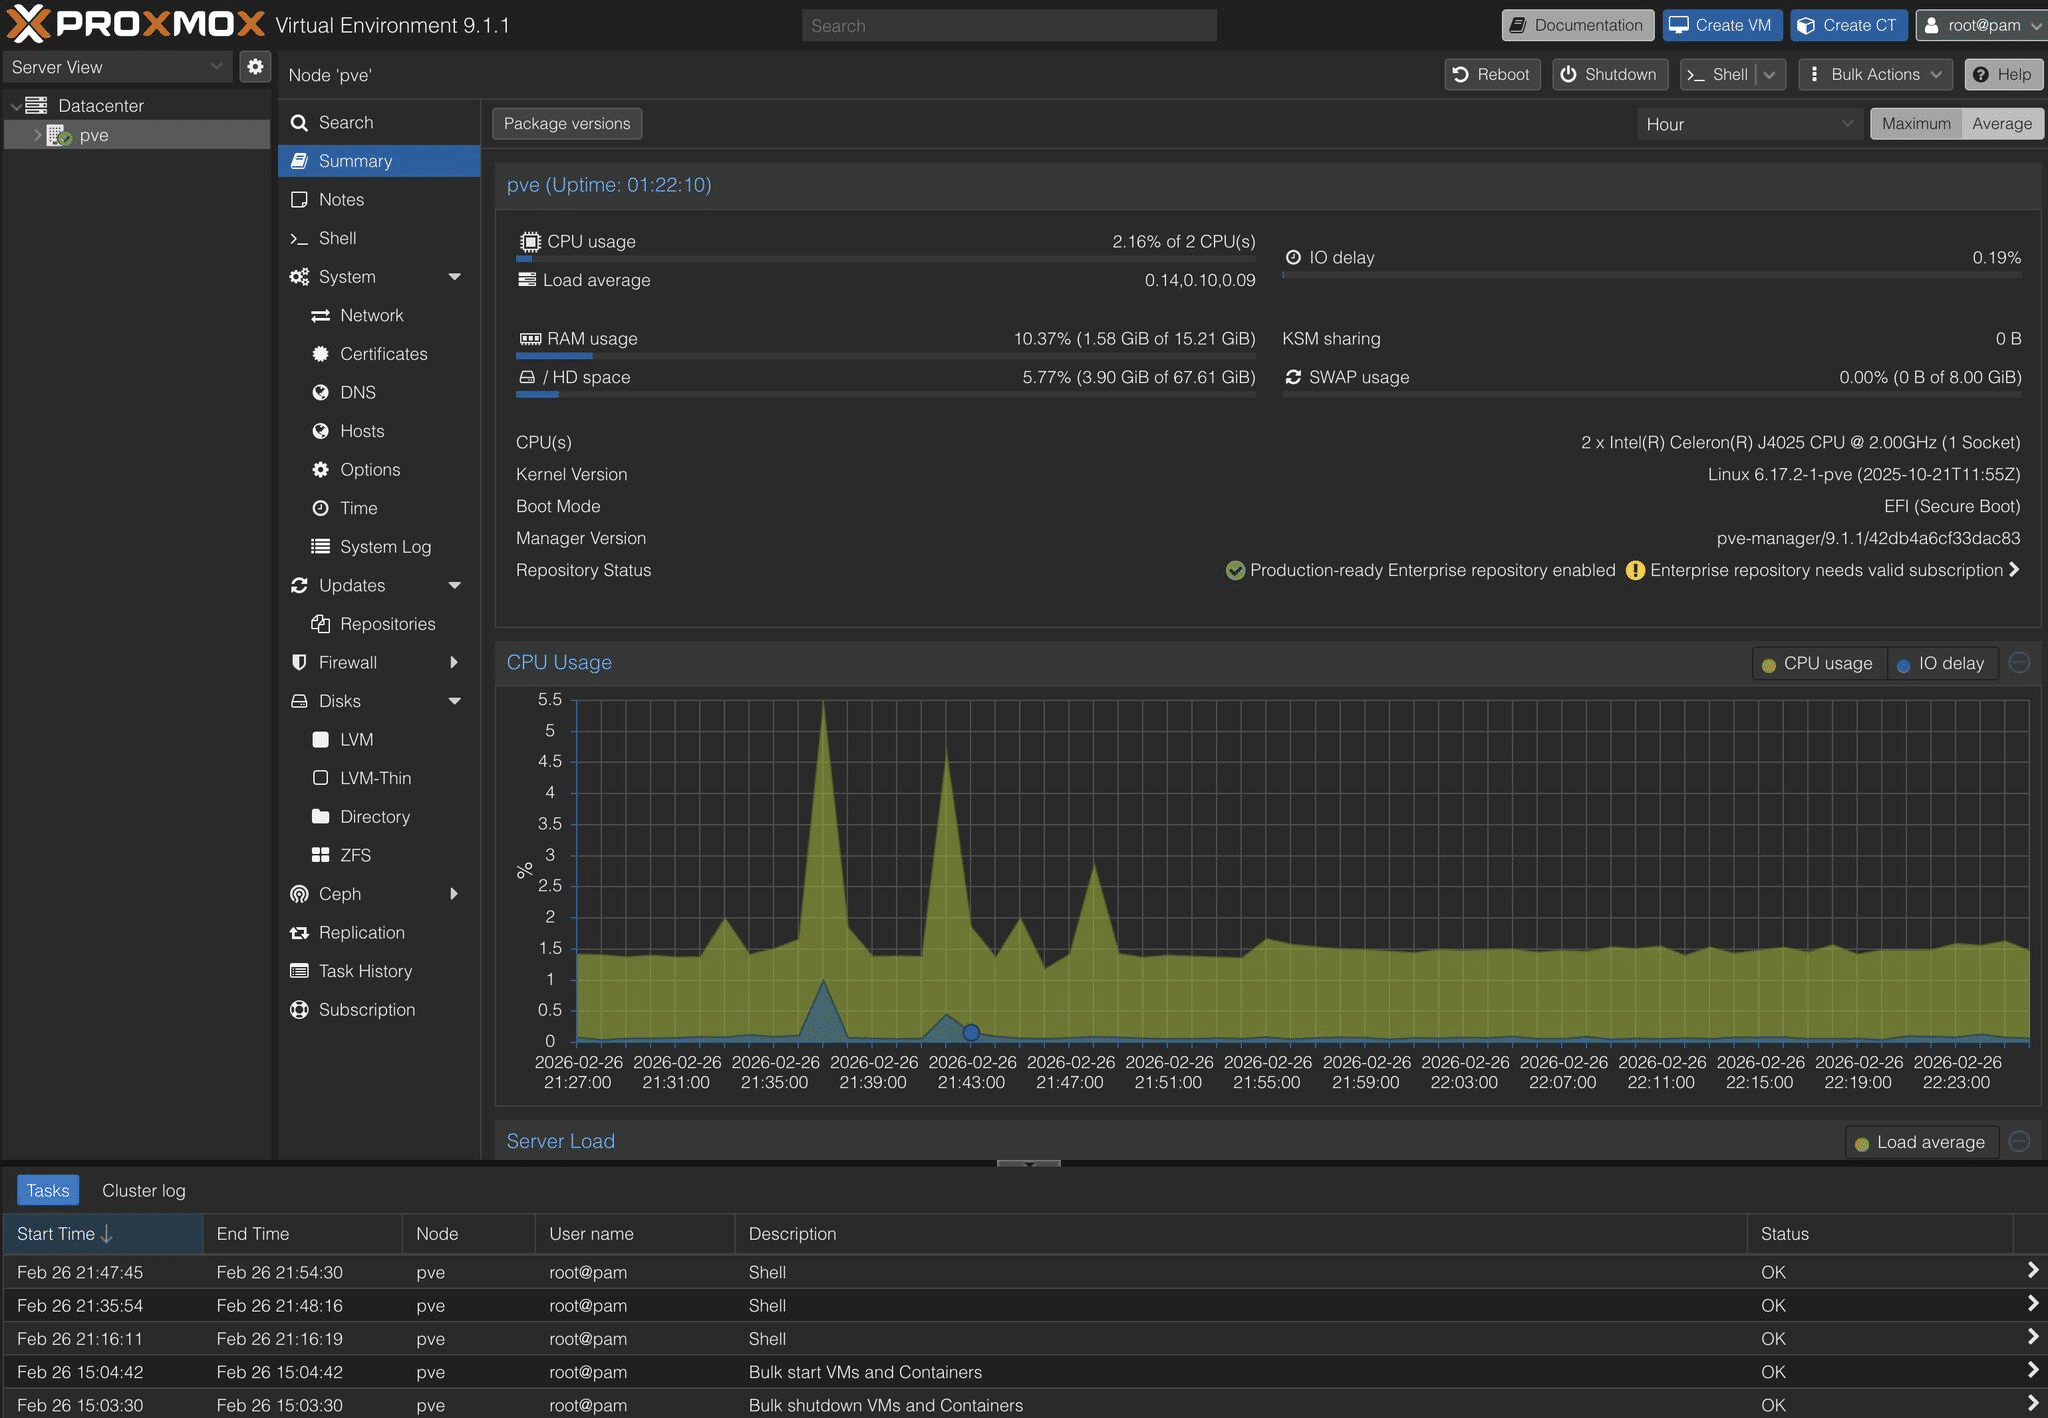The height and width of the screenshot is (1418, 2048).
Task: Toggle CPU usage series in chart legend
Action: click(x=1817, y=663)
